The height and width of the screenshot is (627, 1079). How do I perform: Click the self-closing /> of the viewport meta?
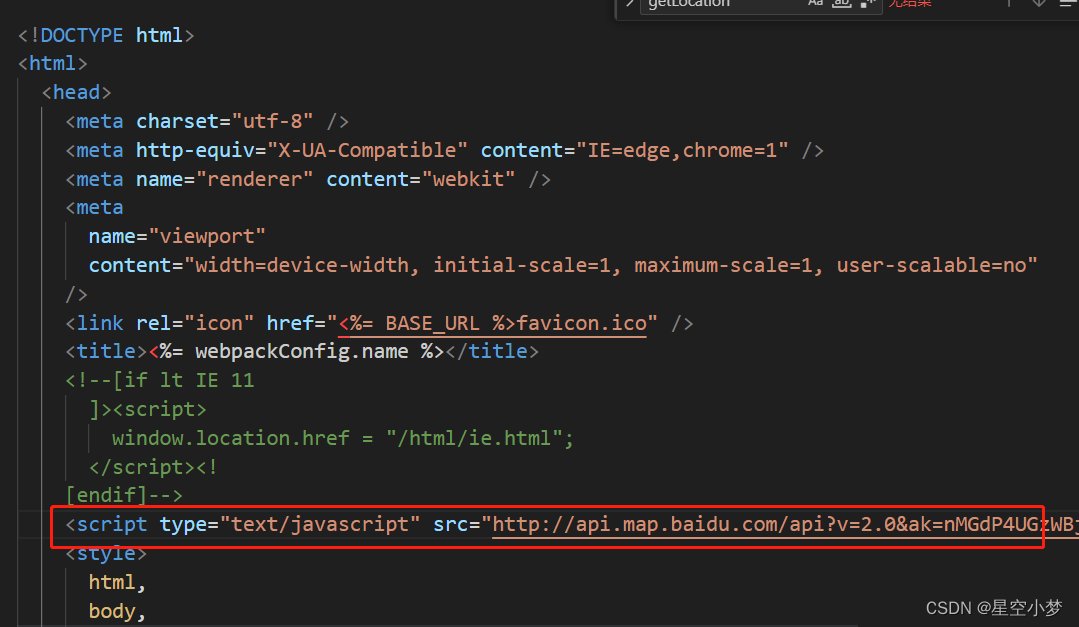(x=76, y=294)
